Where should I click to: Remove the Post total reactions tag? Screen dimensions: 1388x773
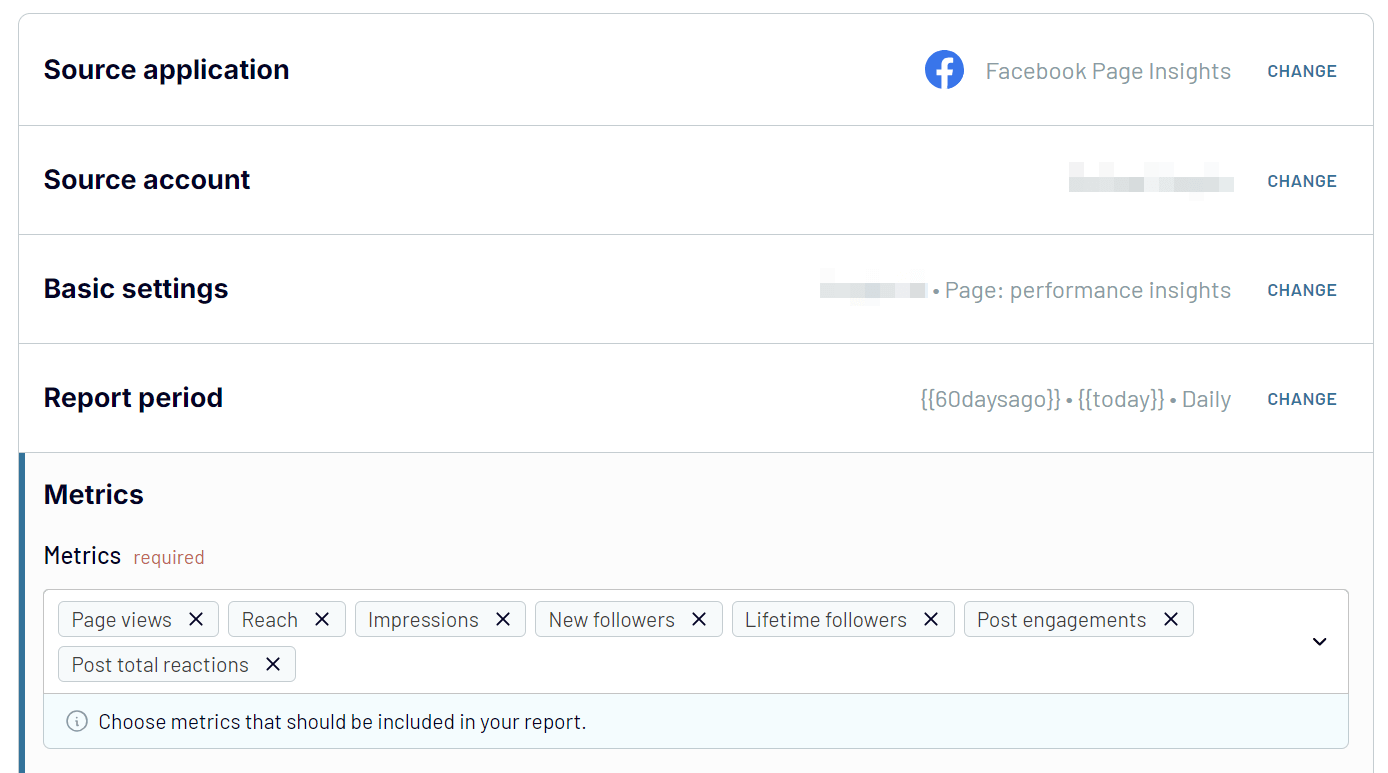point(273,665)
